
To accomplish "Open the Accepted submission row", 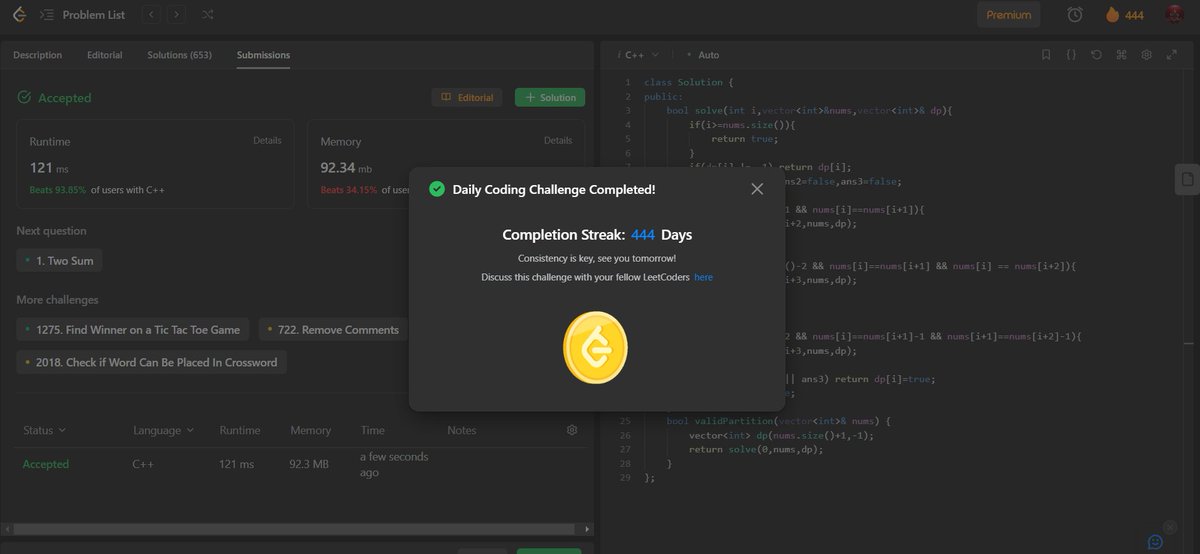I will tap(298, 465).
